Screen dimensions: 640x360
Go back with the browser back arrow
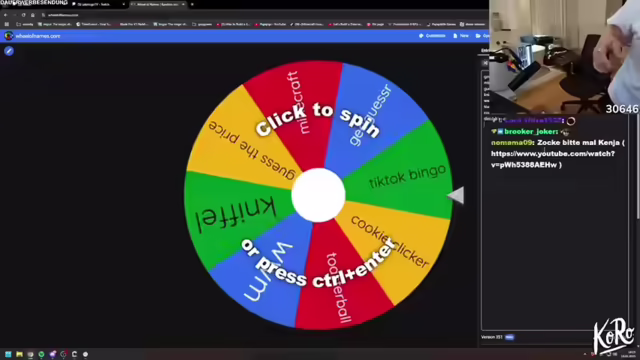tap(5, 15)
